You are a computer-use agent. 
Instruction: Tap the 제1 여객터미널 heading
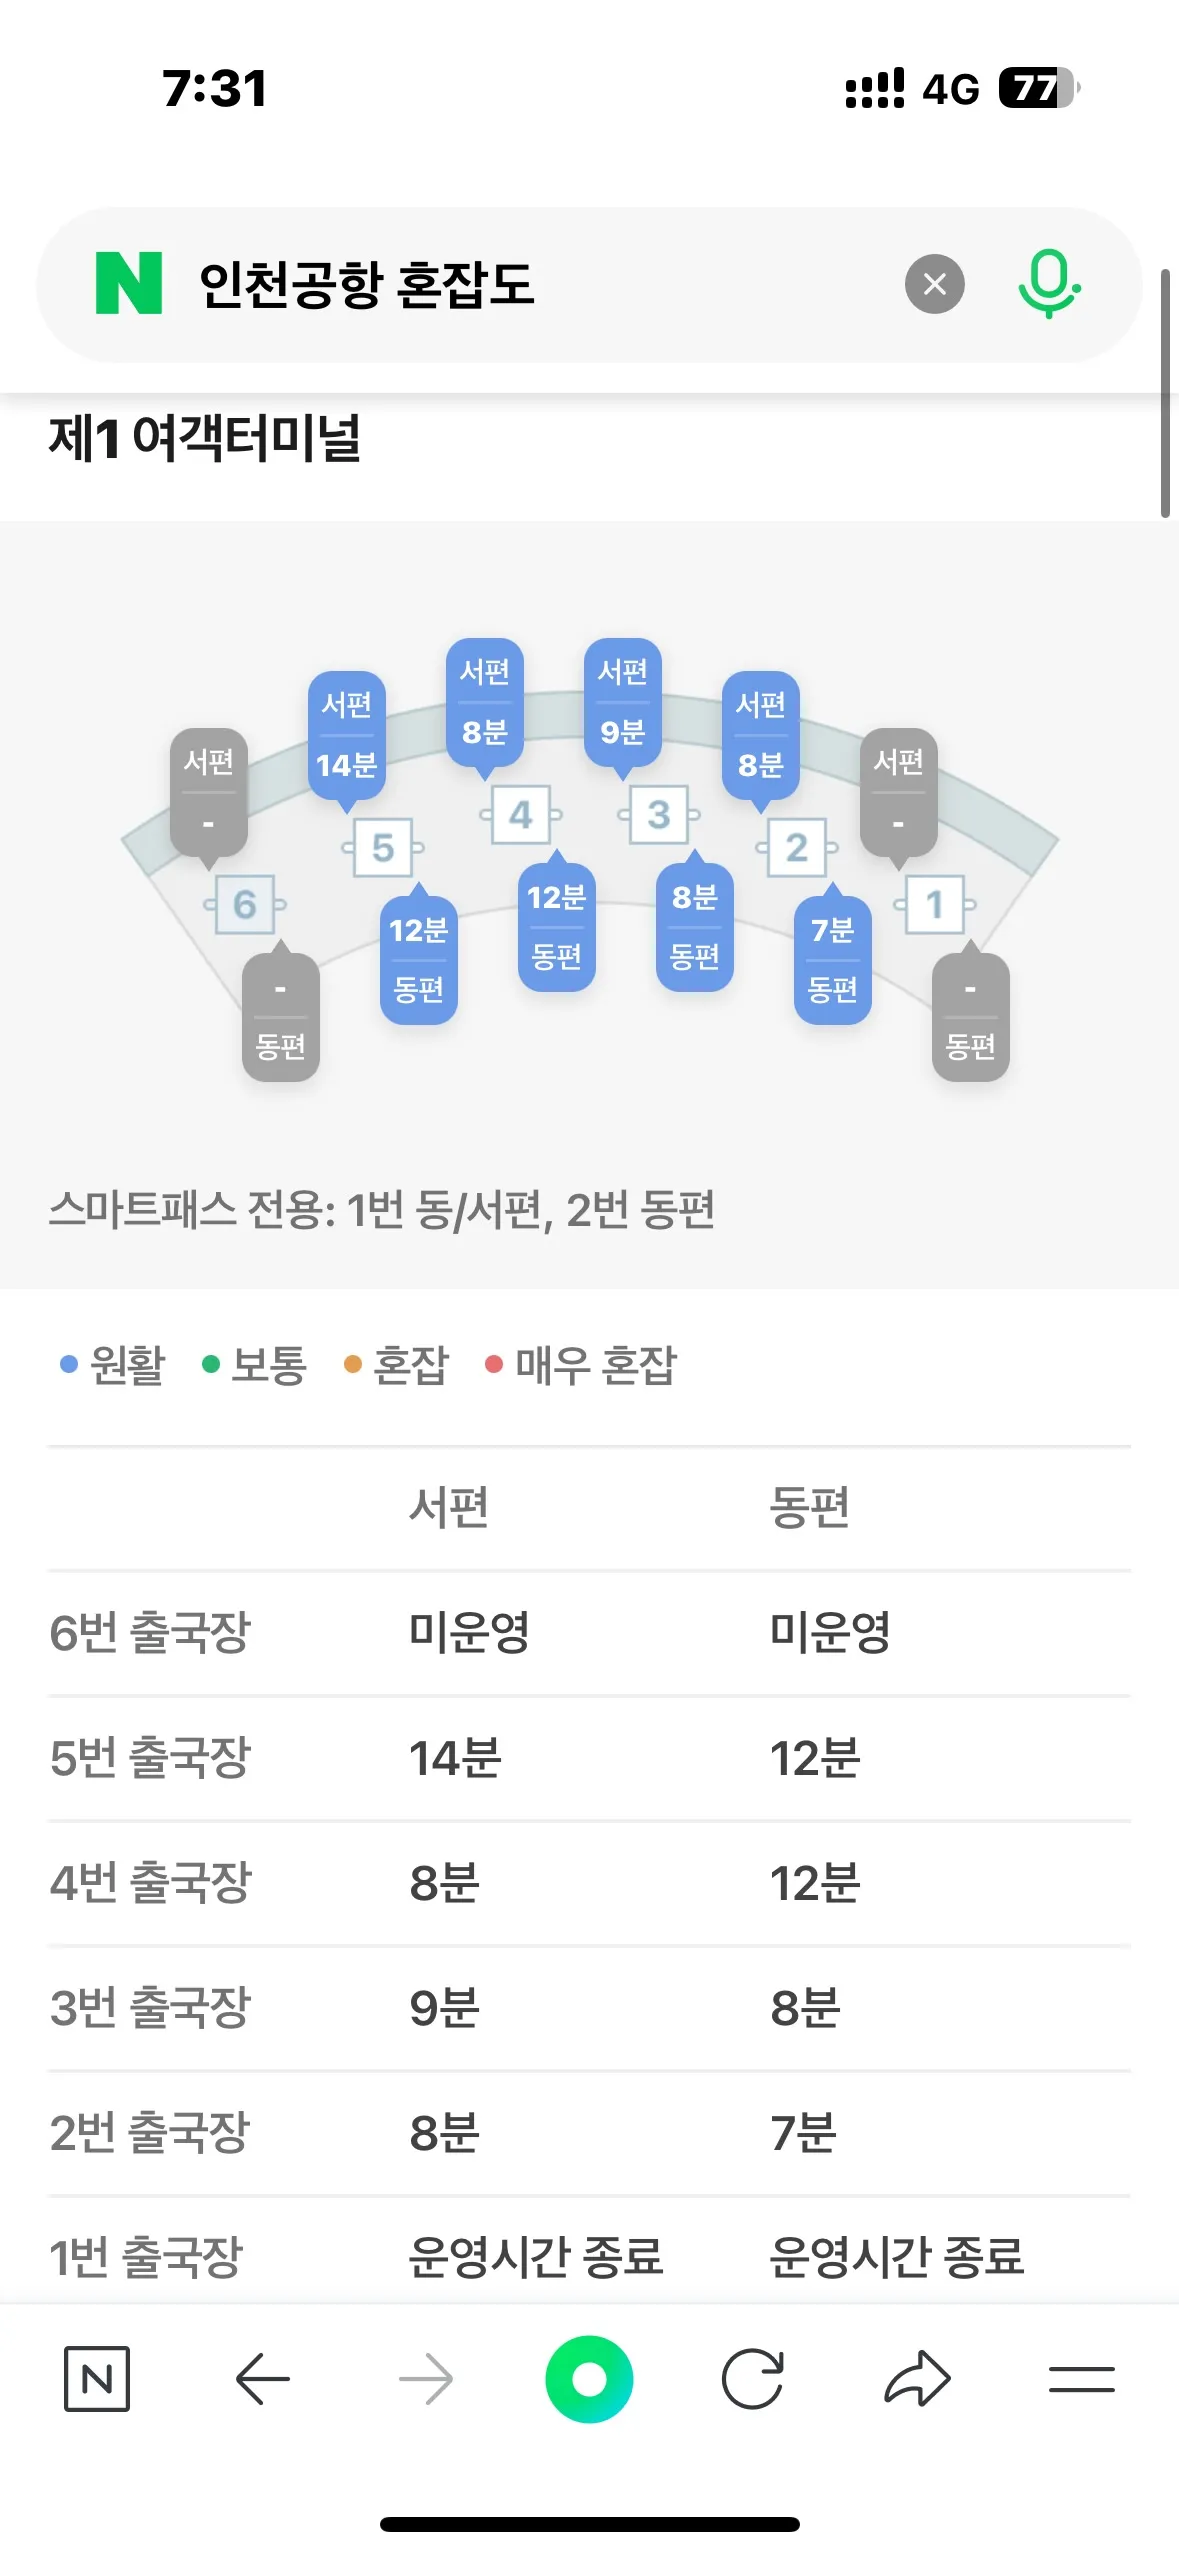pyautogui.click(x=205, y=438)
